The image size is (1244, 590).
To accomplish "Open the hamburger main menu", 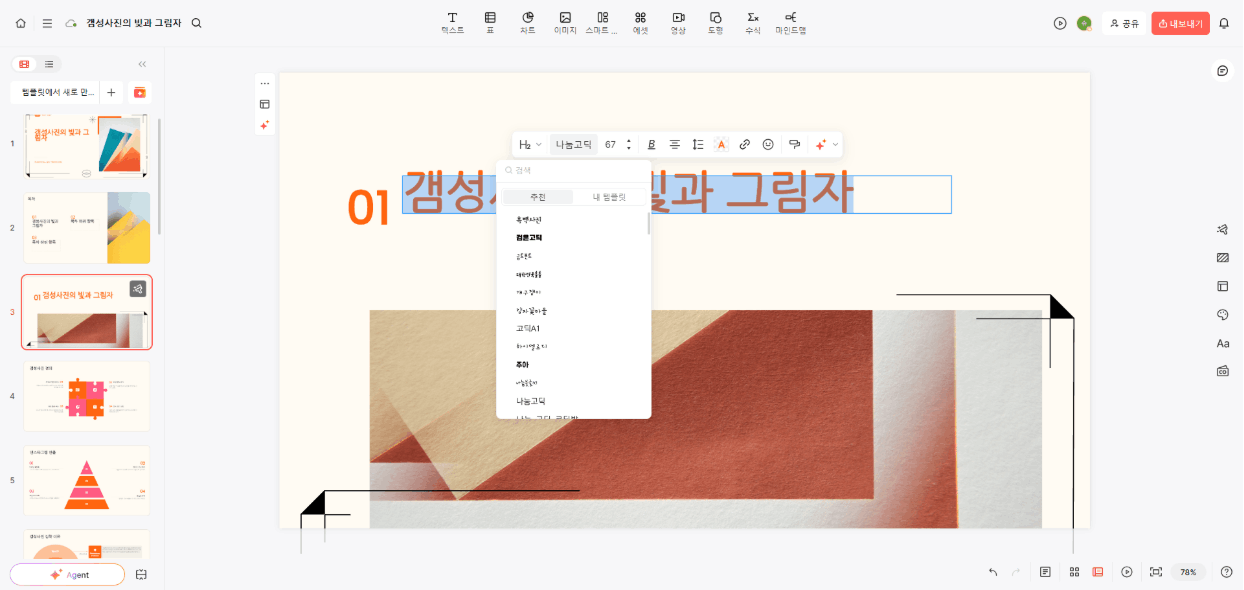I will point(47,23).
